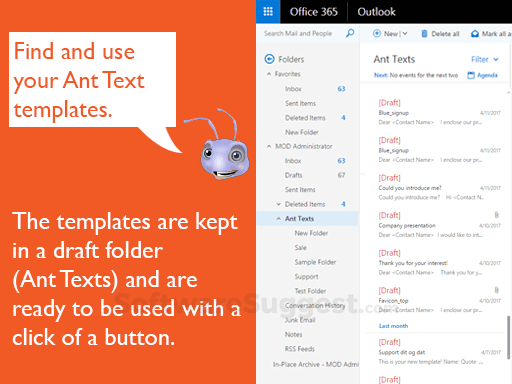The image size is (512, 384).
Task: Select Deleted Items under Favorites
Action: coord(305,118)
